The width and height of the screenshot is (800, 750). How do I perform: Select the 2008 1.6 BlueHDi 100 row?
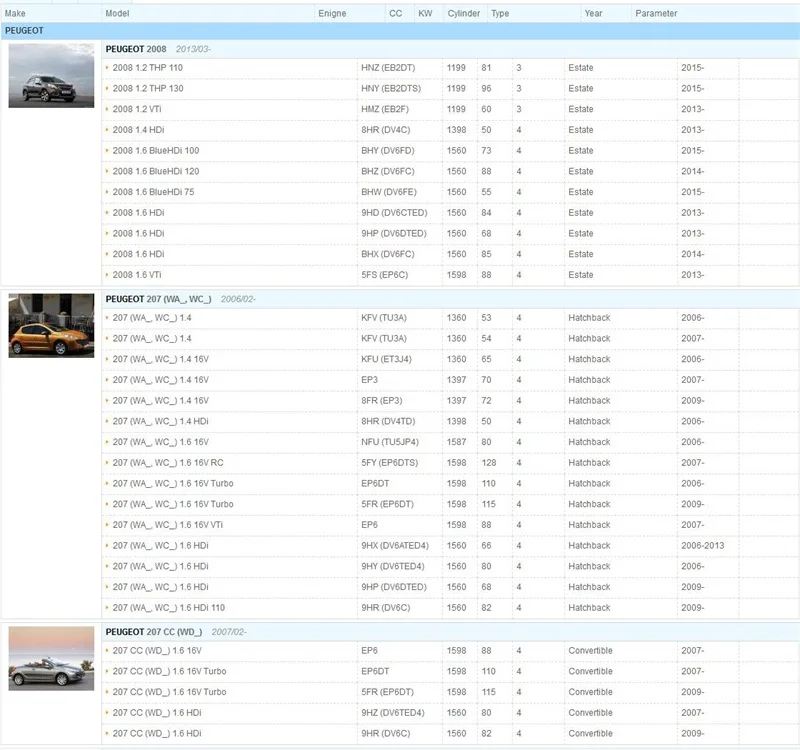[x=451, y=151]
